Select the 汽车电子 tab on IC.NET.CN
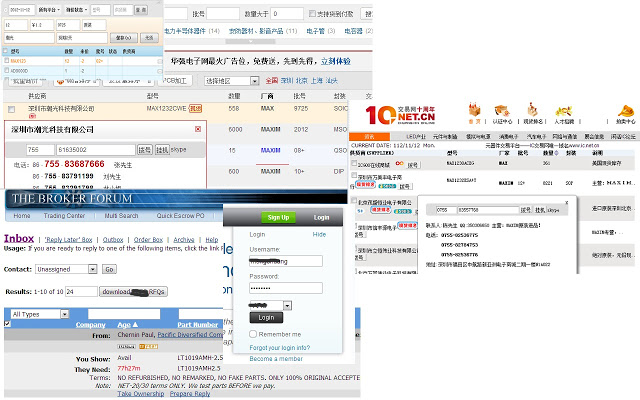This screenshot has width=640, height=400. [536, 137]
